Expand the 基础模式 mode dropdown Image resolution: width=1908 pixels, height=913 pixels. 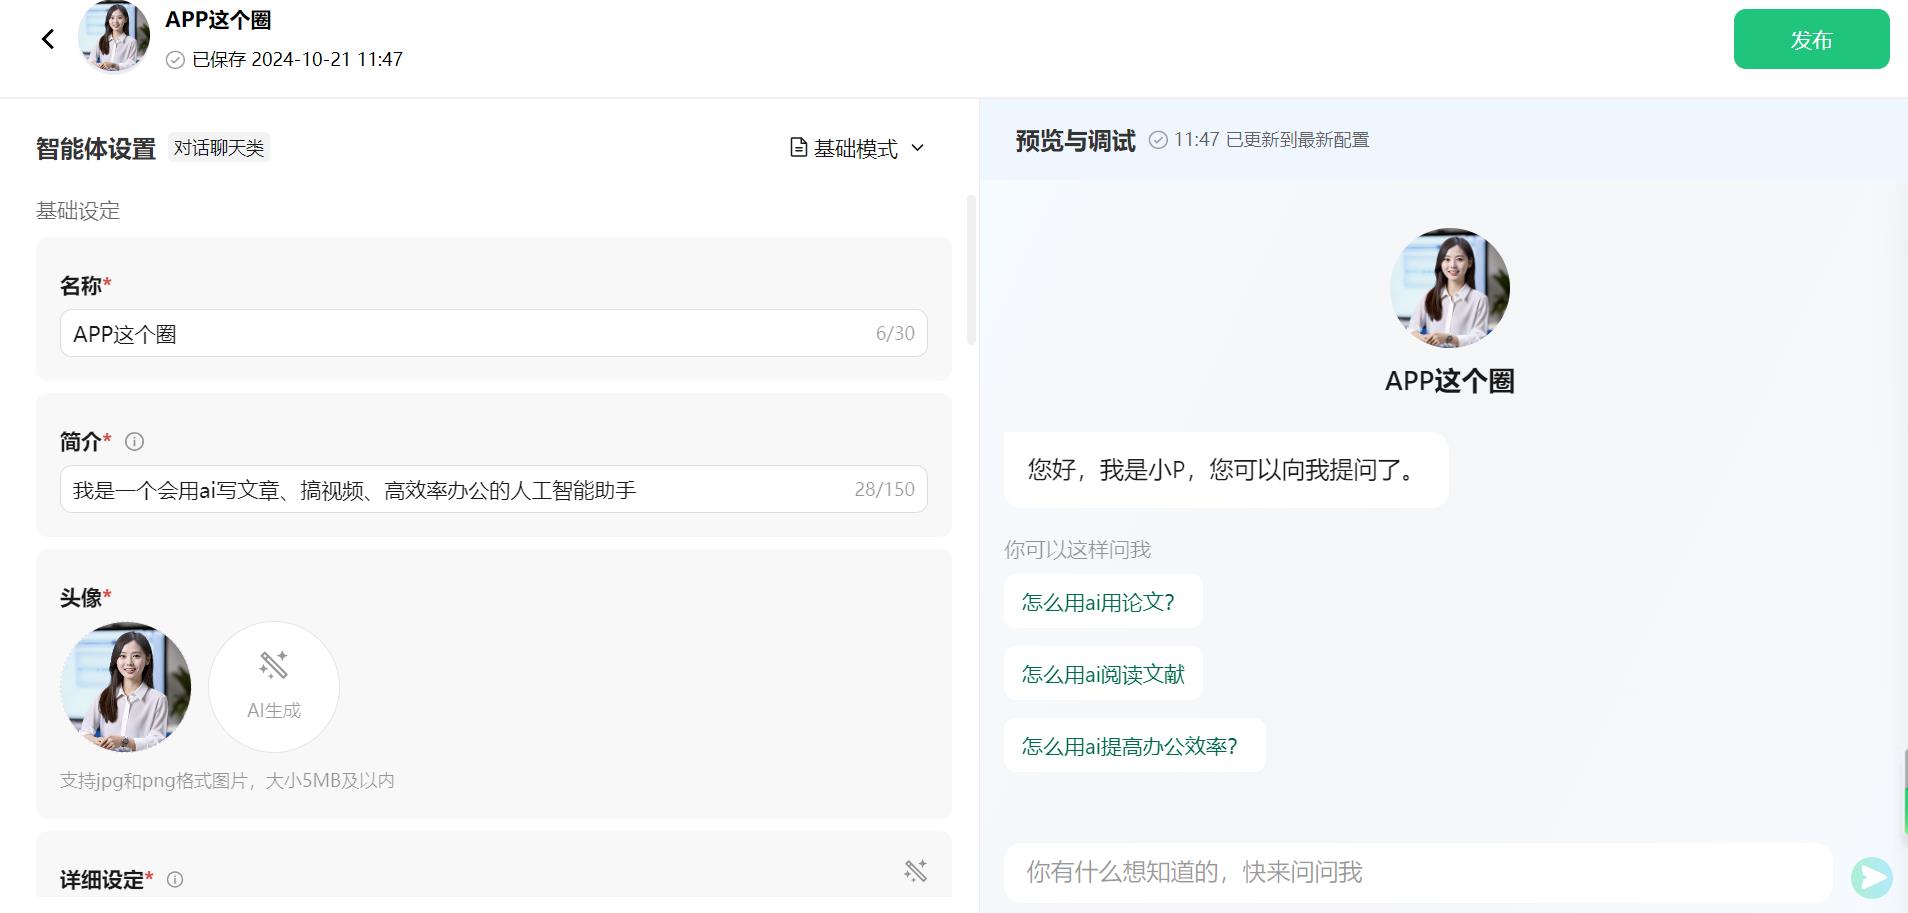click(x=919, y=148)
